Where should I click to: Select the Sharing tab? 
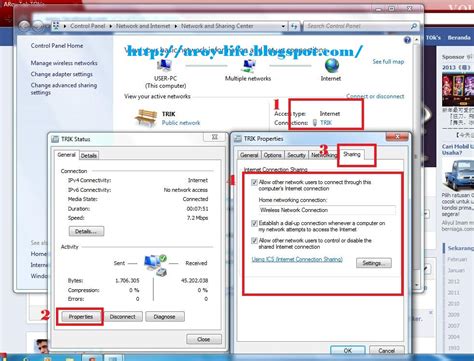[352, 154]
